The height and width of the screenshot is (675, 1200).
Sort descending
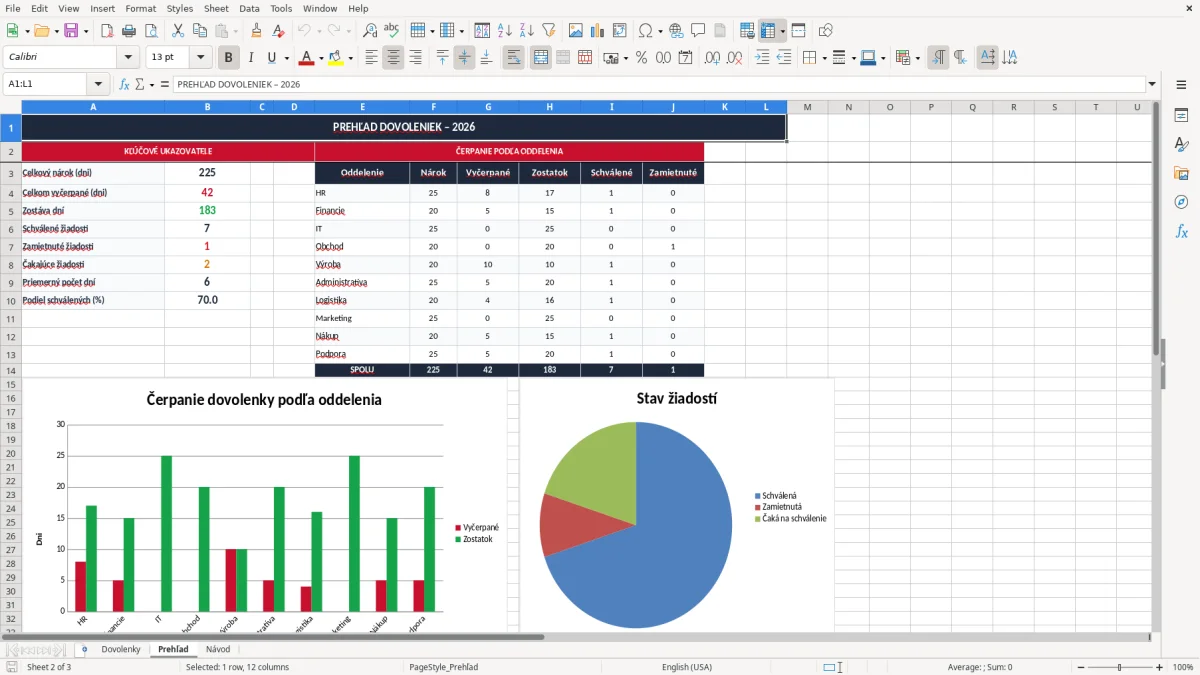pos(526,31)
